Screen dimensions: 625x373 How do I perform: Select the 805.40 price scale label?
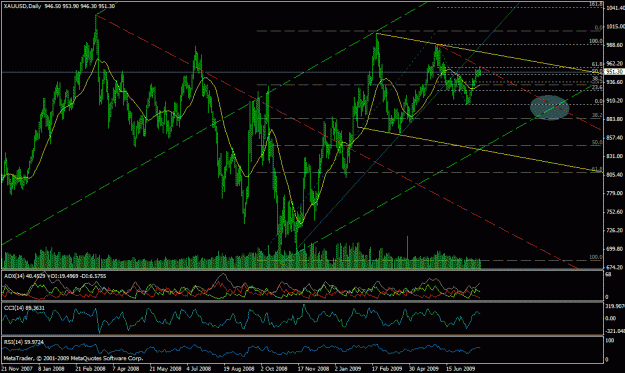coord(615,175)
